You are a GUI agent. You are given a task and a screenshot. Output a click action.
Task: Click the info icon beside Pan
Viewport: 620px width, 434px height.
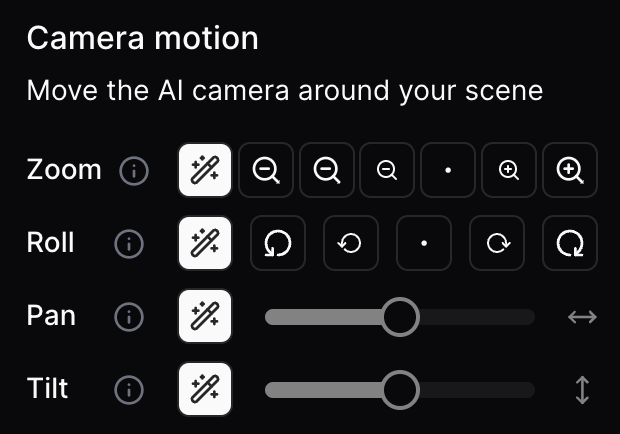point(129,317)
